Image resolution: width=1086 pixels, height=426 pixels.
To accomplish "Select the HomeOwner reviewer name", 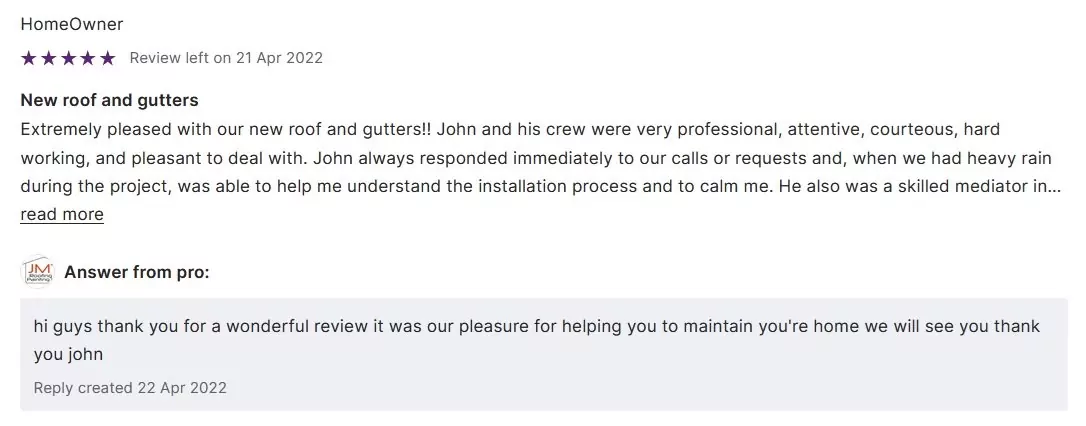I will [72, 24].
